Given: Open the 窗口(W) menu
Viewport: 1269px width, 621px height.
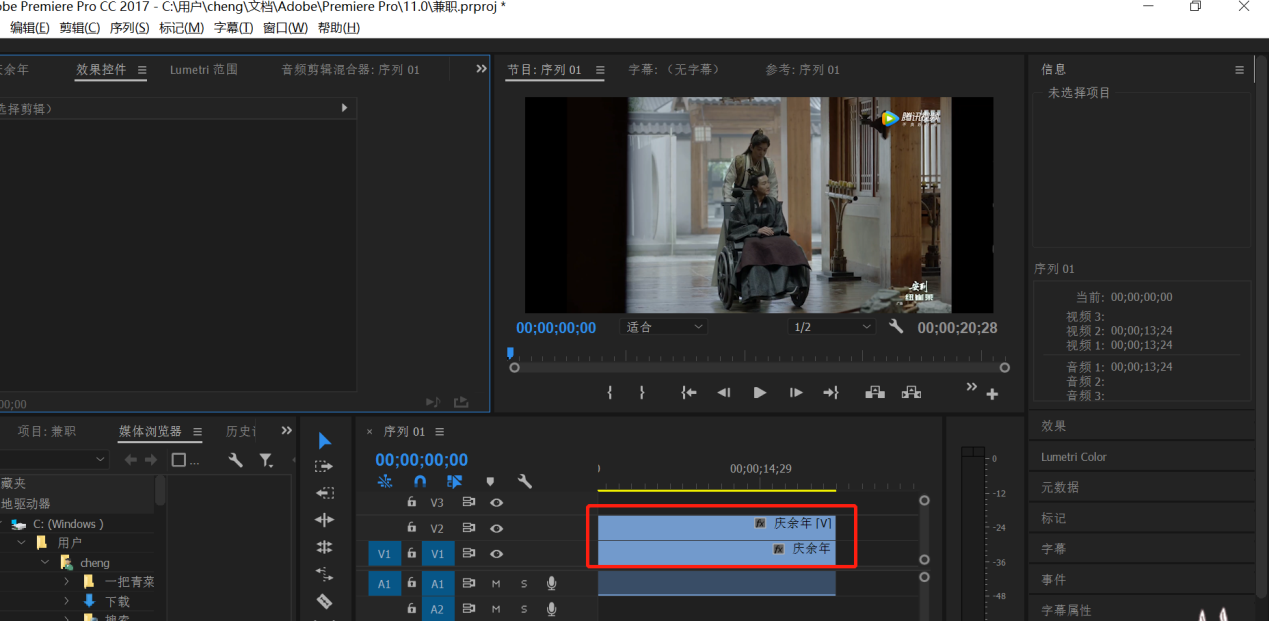Looking at the screenshot, I should 285,28.
